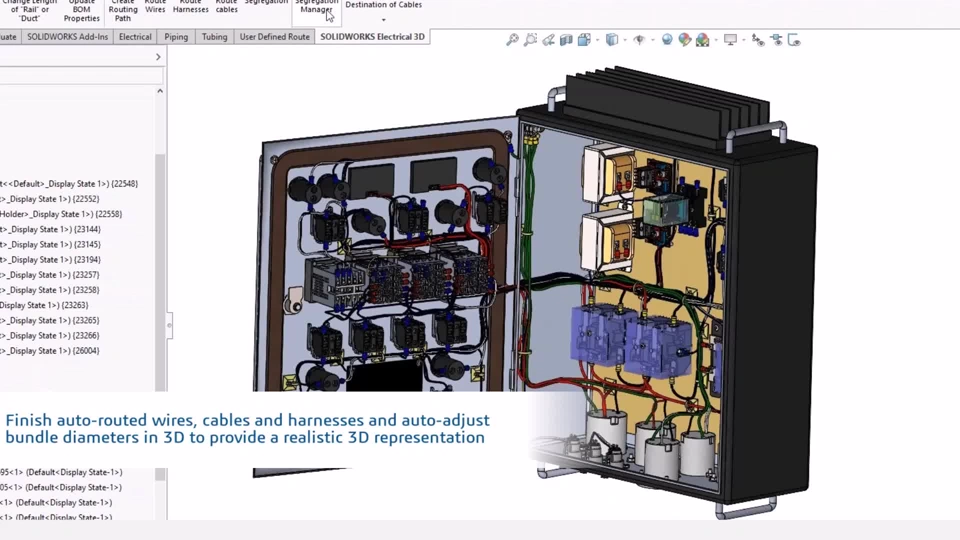Switch to the Piping tab

(176, 37)
